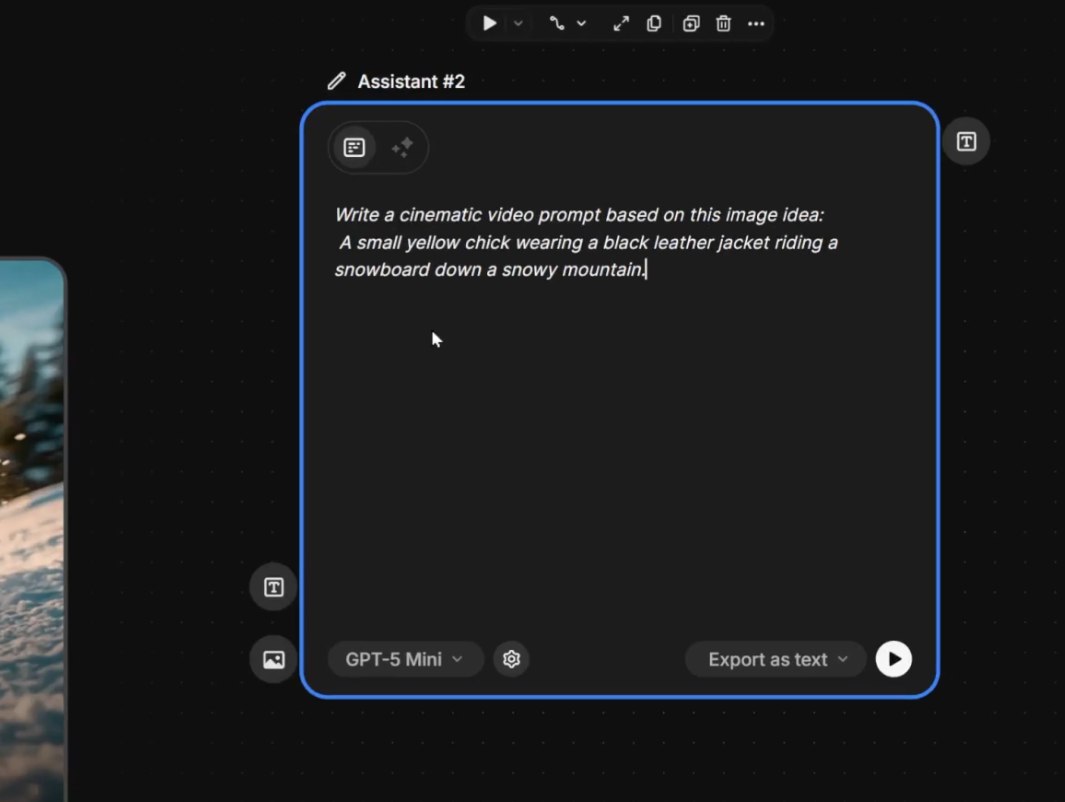The image size is (1065, 802).
Task: Select the prompt script mode toggle
Action: [x=354, y=147]
